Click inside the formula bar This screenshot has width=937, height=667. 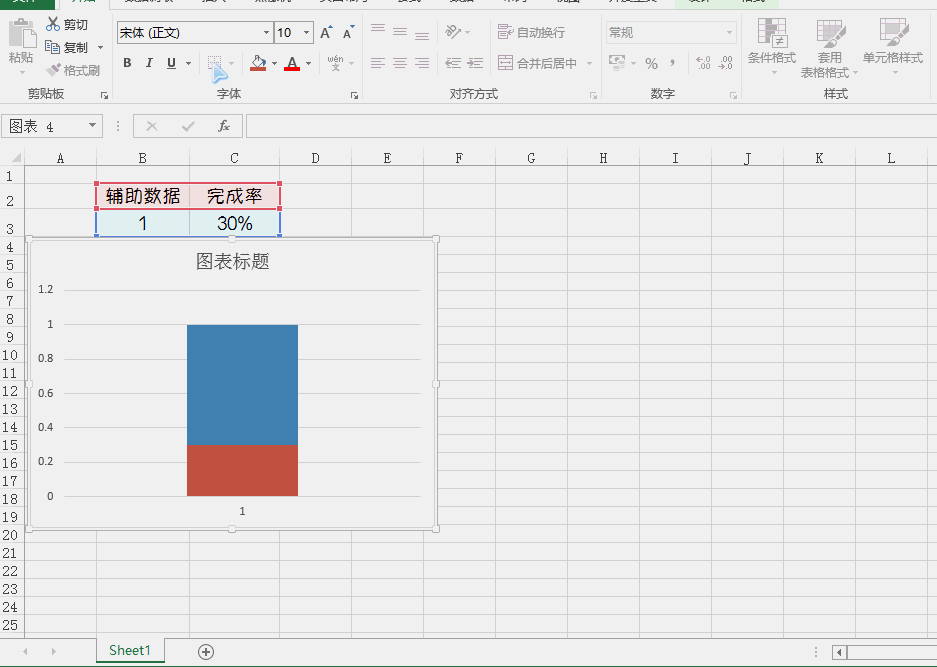click(x=592, y=126)
